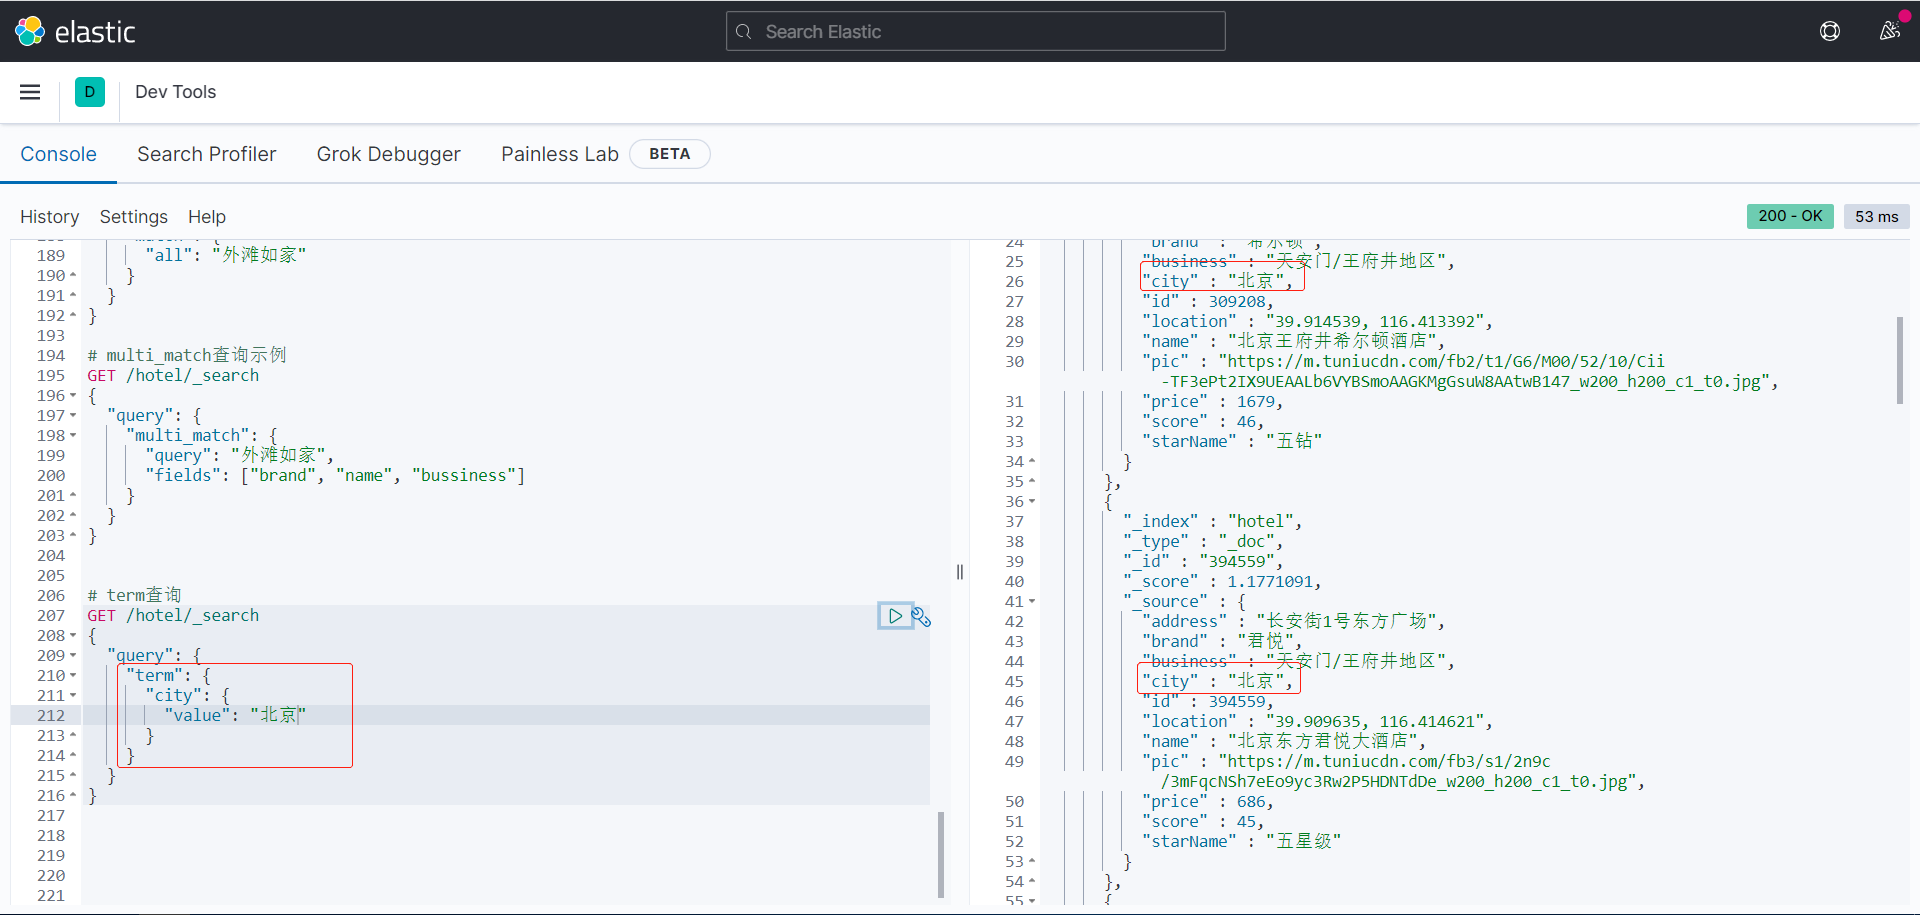Open the wrench request options menu
This screenshot has width=1920, height=915.
pyautogui.click(x=921, y=617)
